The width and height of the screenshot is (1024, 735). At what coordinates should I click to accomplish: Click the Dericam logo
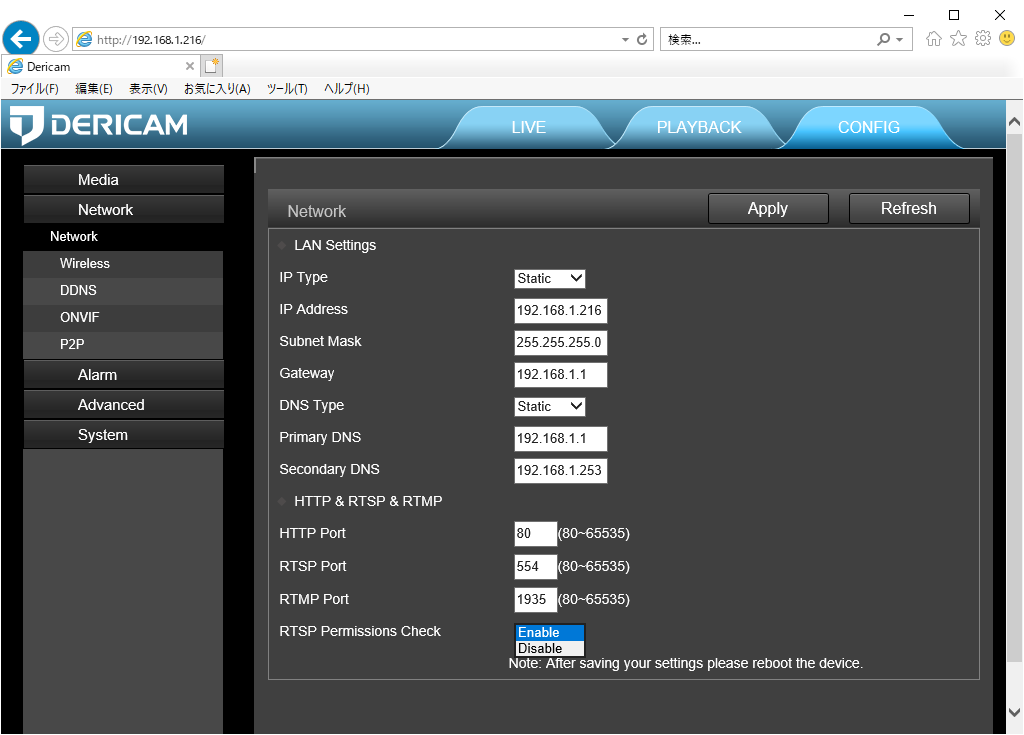point(99,125)
